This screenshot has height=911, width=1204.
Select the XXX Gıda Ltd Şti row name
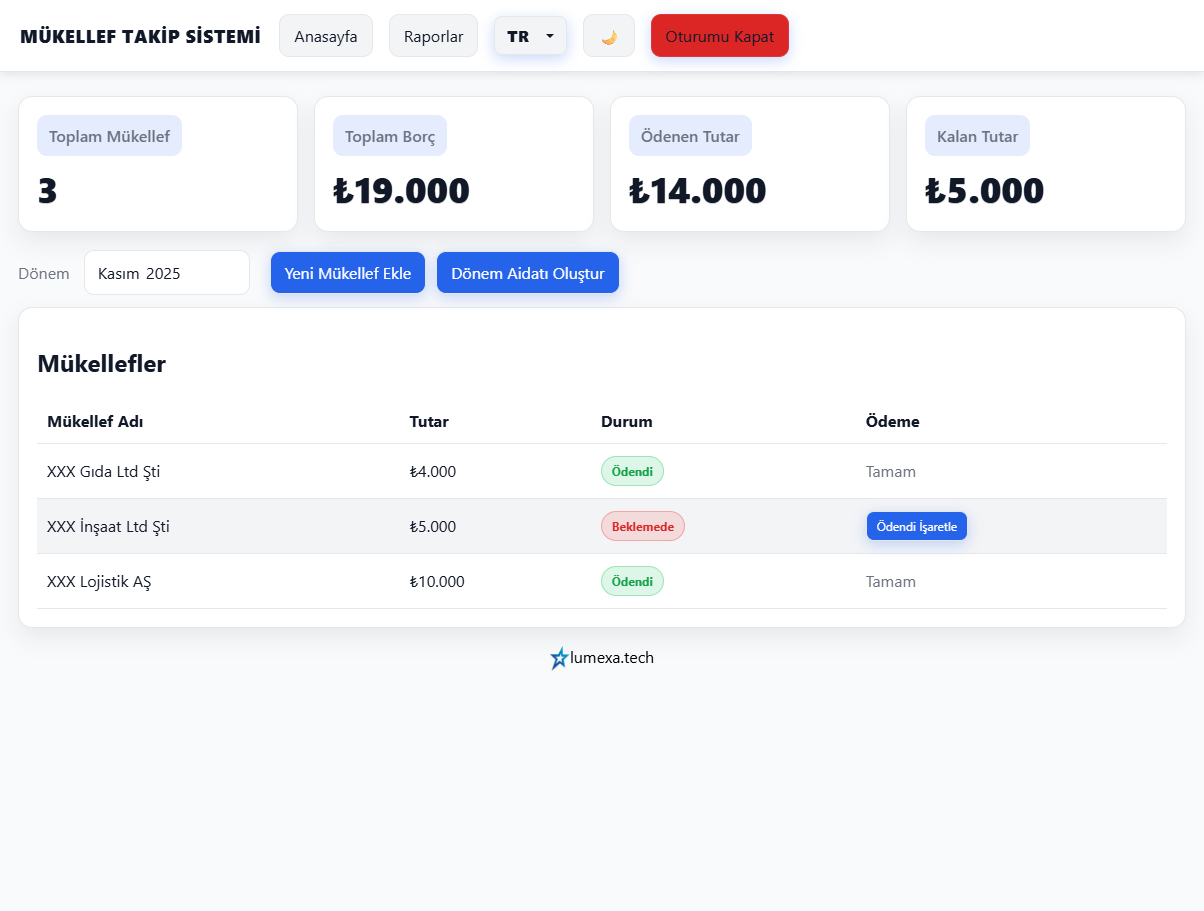103,472
